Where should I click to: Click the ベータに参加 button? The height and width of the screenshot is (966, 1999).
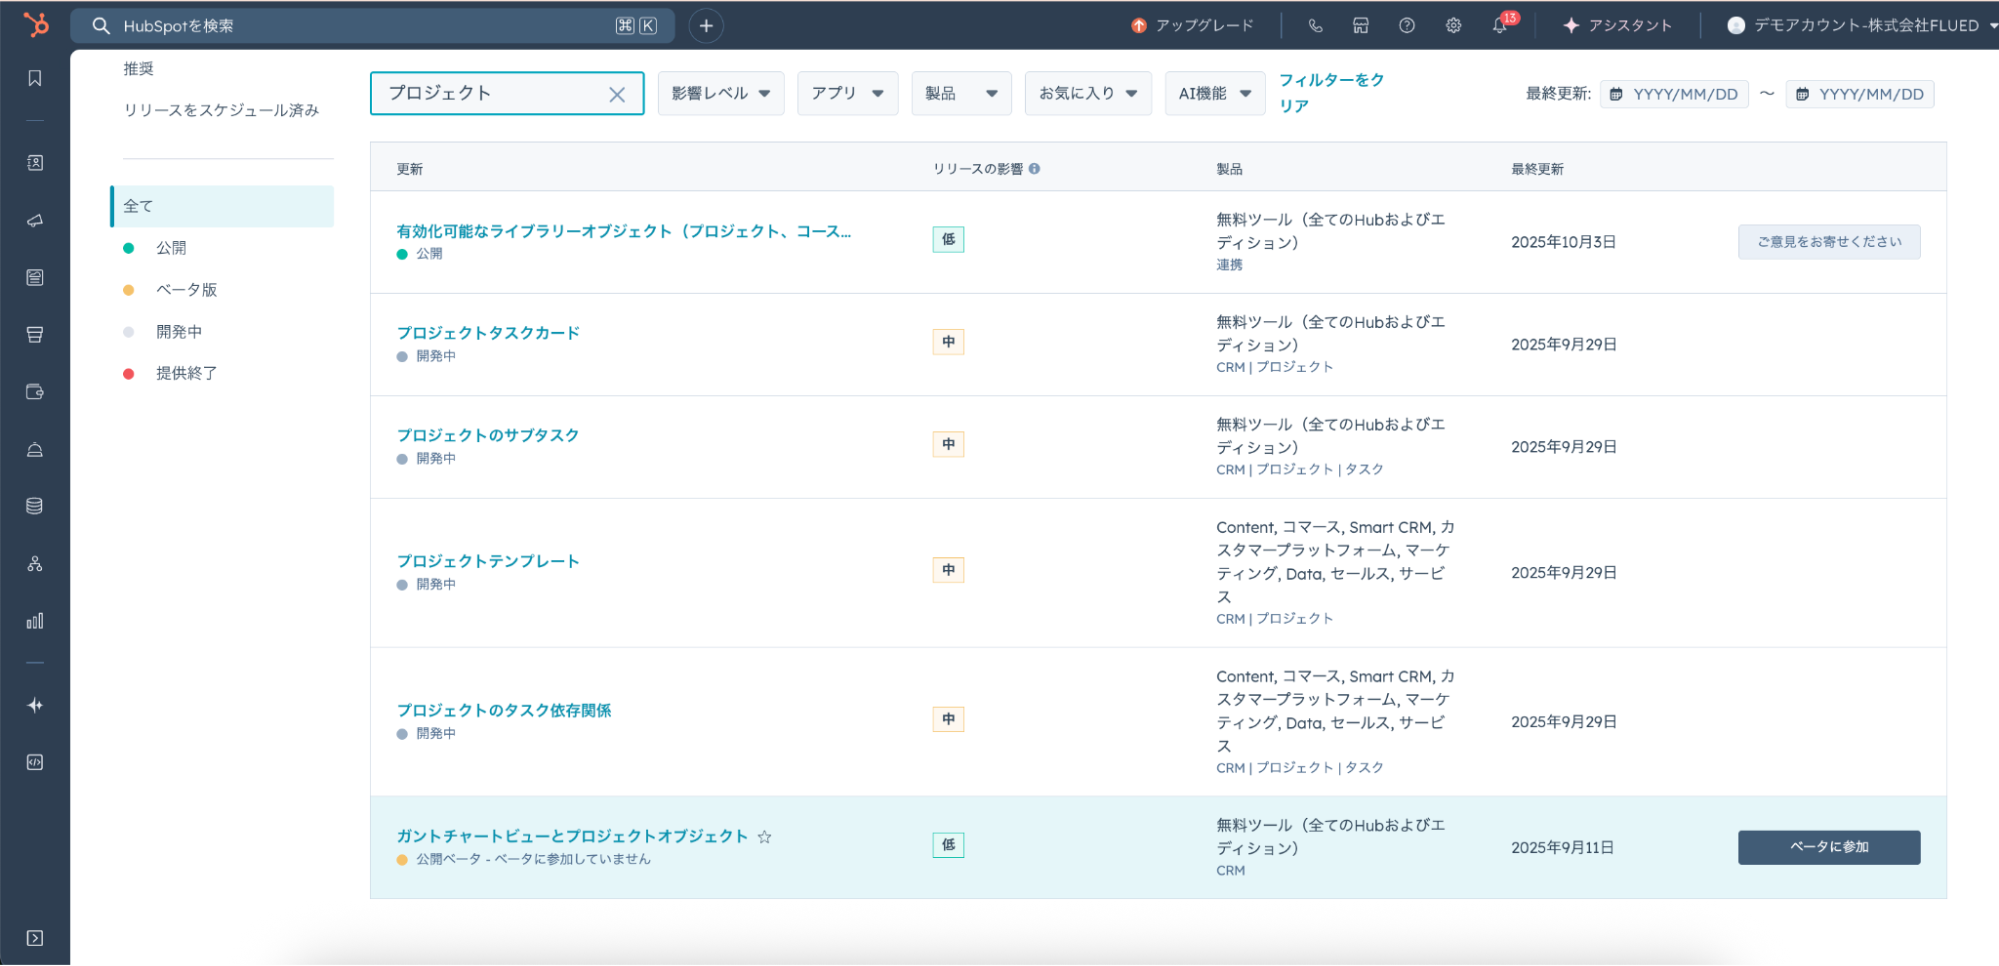pyautogui.click(x=1828, y=847)
